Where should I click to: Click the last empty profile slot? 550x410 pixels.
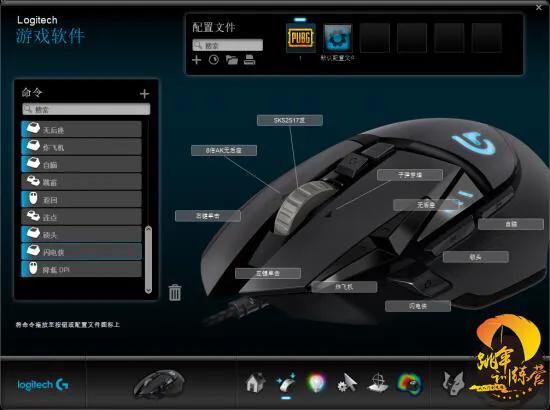[x=486, y=38]
